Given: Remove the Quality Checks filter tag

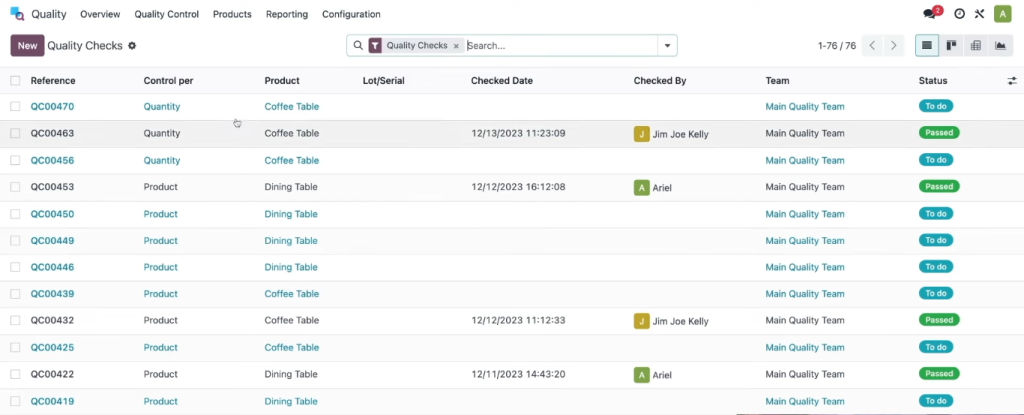Looking at the screenshot, I should coord(456,46).
